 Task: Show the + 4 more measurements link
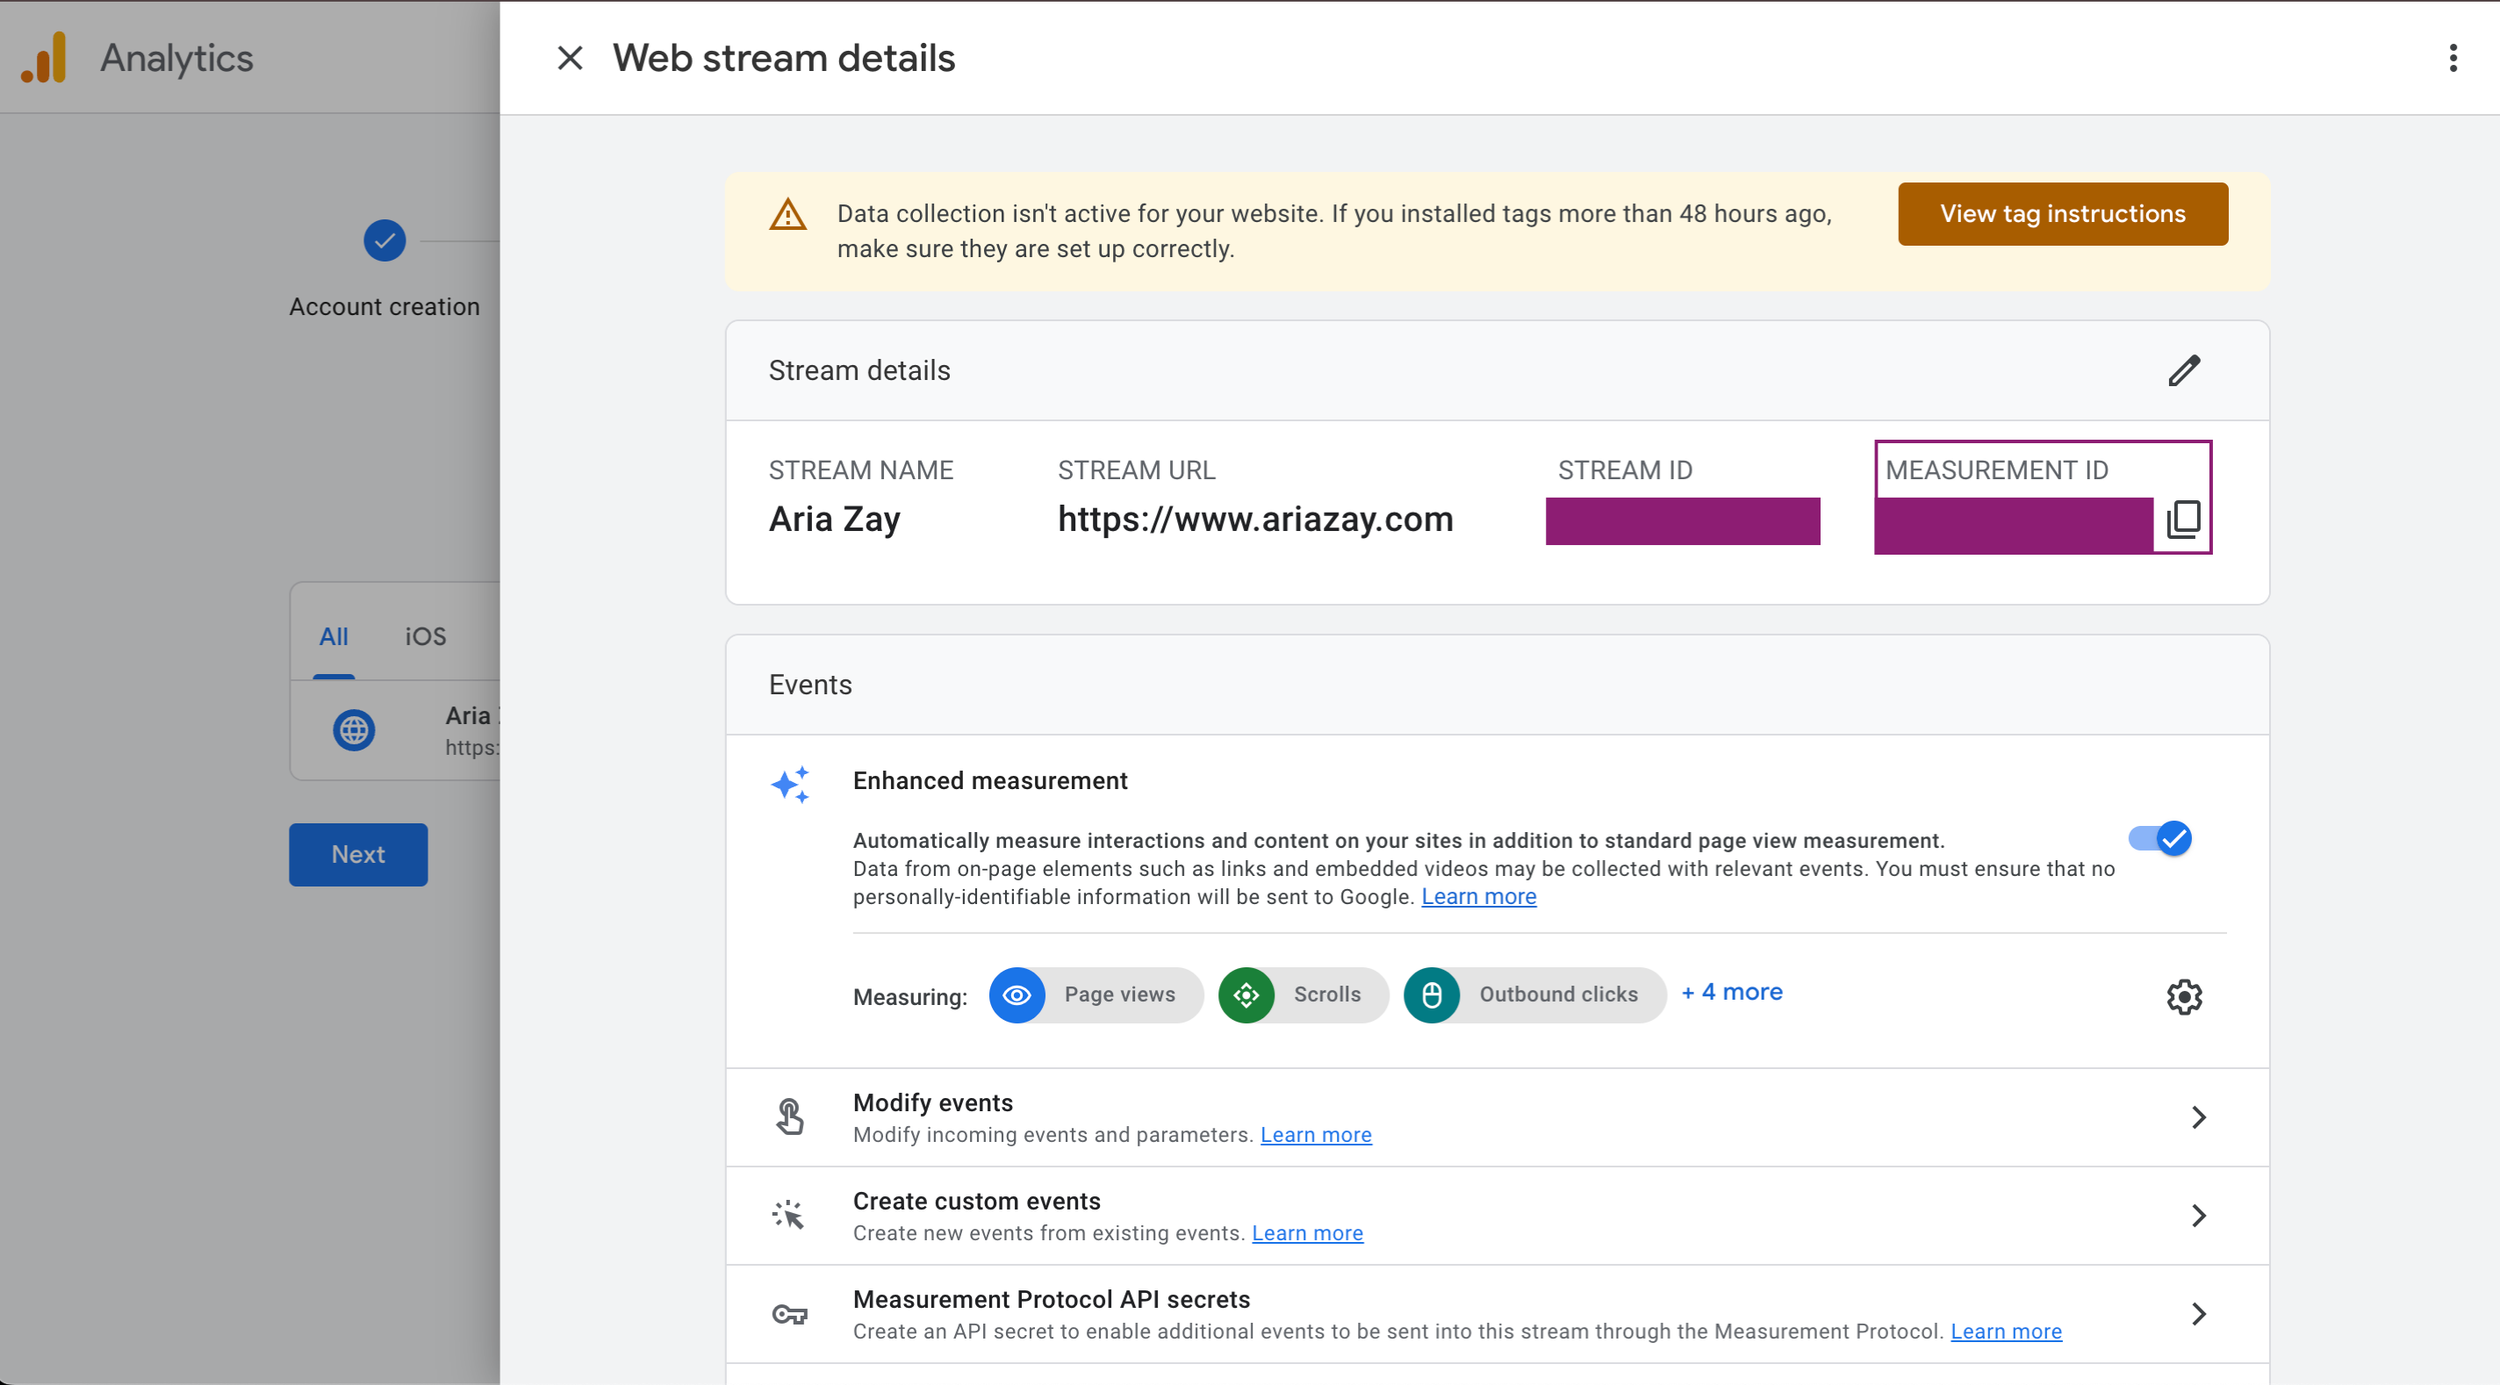tap(1731, 992)
